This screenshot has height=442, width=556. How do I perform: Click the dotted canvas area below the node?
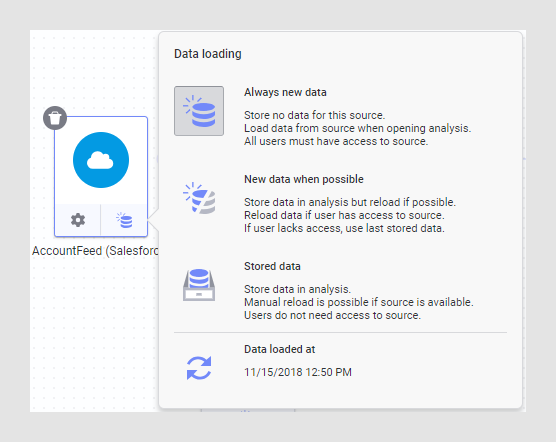[x=94, y=333]
